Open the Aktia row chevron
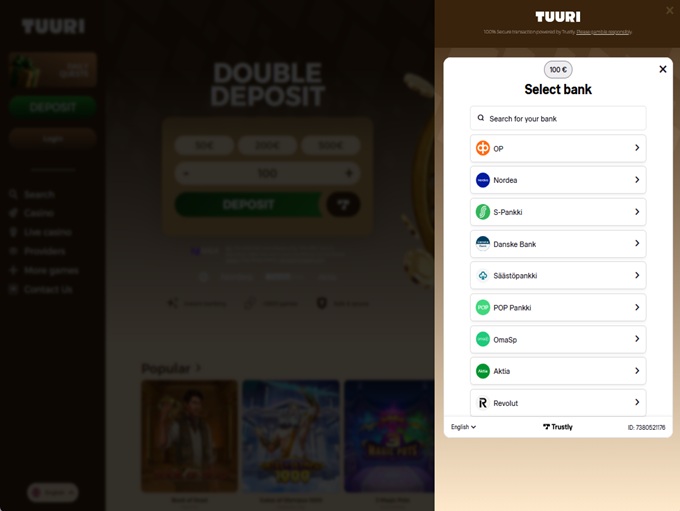The height and width of the screenshot is (511, 680). pyautogui.click(x=637, y=370)
